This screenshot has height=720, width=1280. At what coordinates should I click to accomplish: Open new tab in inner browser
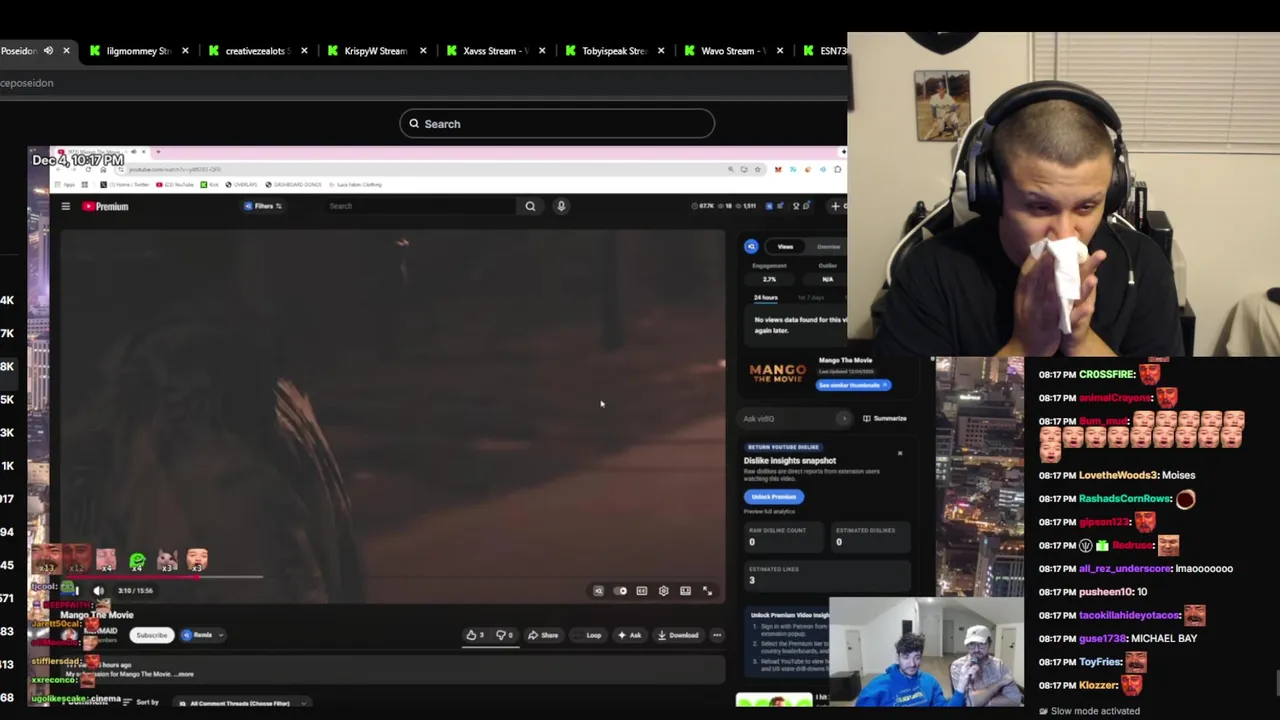click(156, 153)
